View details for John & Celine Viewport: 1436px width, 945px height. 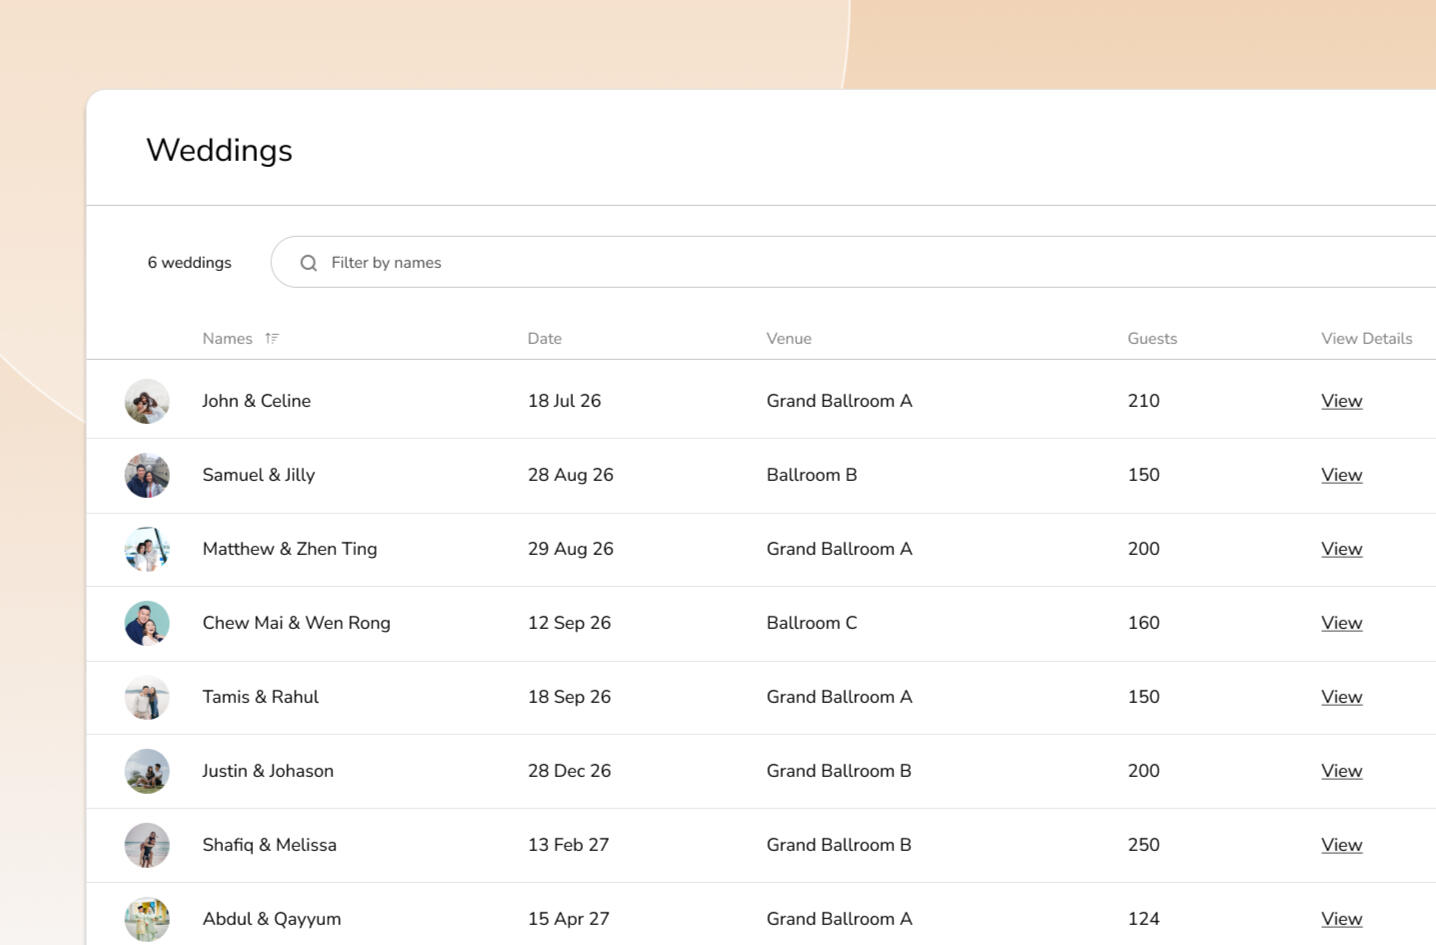click(x=1341, y=401)
